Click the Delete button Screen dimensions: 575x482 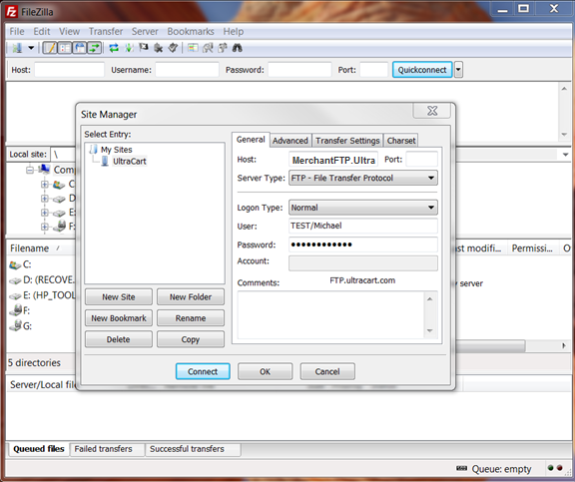pyautogui.click(x=119, y=339)
